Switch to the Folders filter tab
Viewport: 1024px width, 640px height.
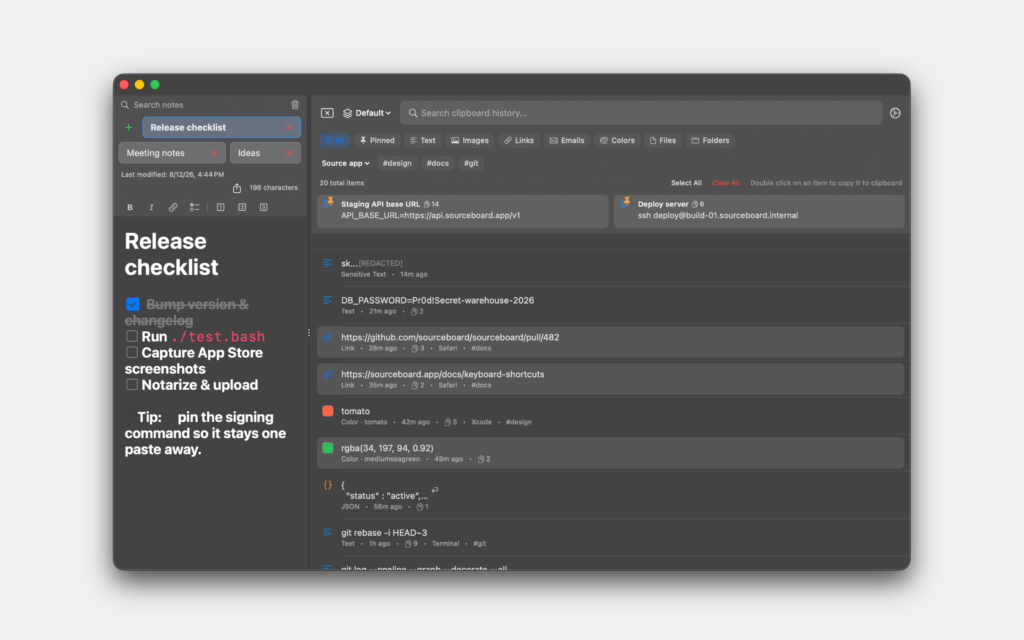coord(711,140)
